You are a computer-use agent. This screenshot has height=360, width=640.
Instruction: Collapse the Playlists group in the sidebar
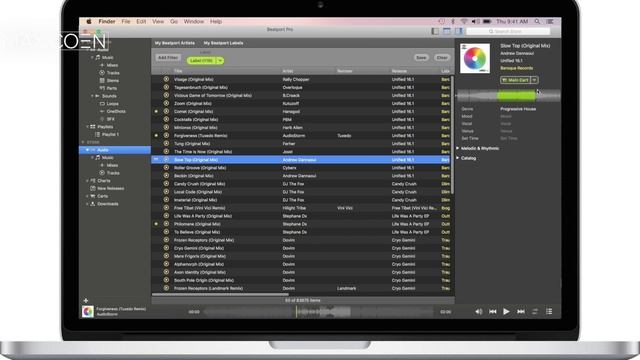[x=88, y=127]
